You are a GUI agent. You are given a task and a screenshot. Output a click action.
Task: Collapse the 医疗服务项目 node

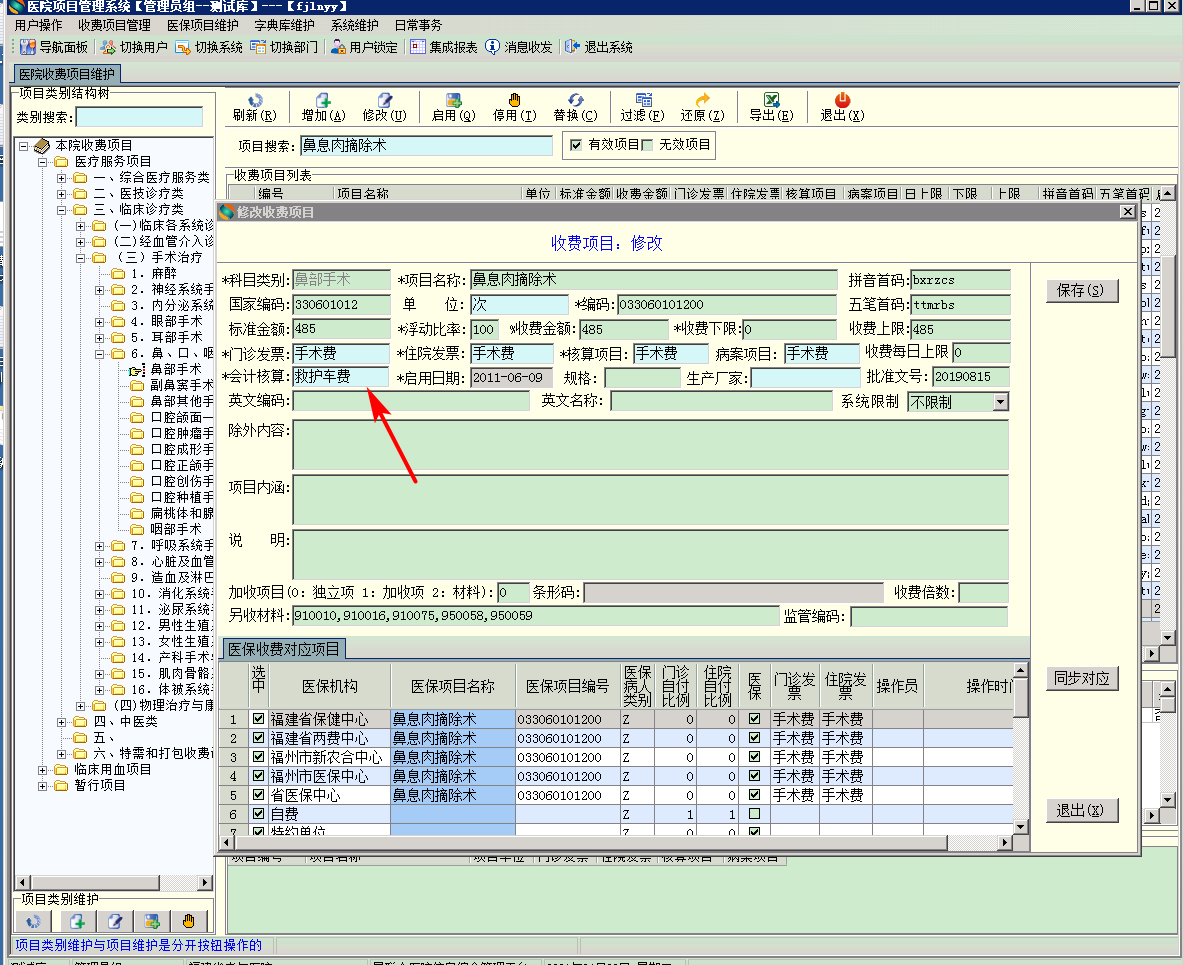[x=43, y=162]
